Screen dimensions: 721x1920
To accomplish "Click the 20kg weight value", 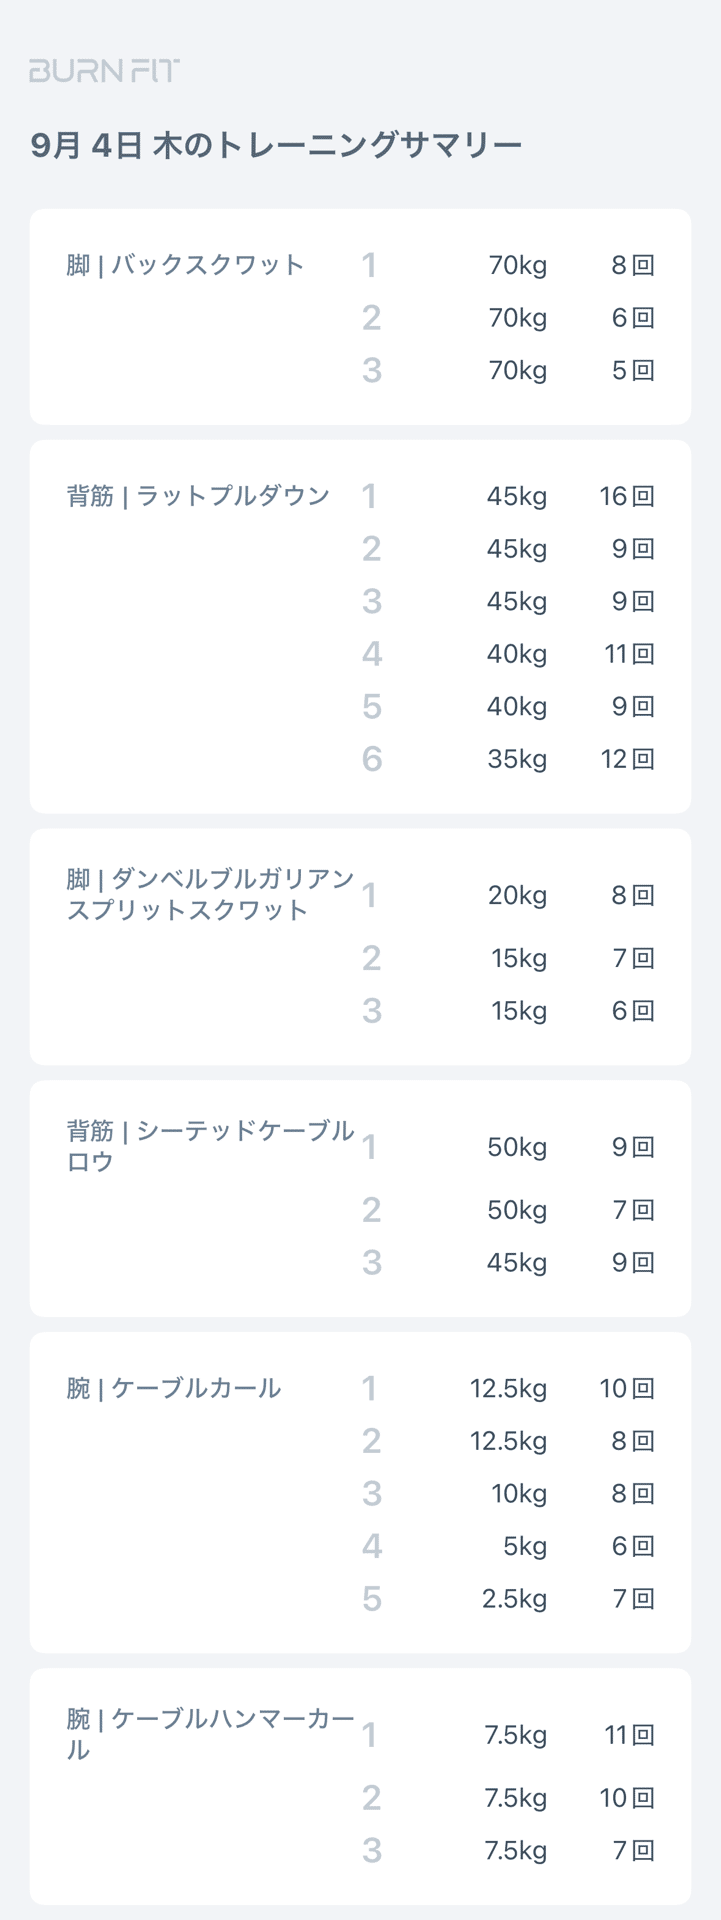I will tap(517, 895).
